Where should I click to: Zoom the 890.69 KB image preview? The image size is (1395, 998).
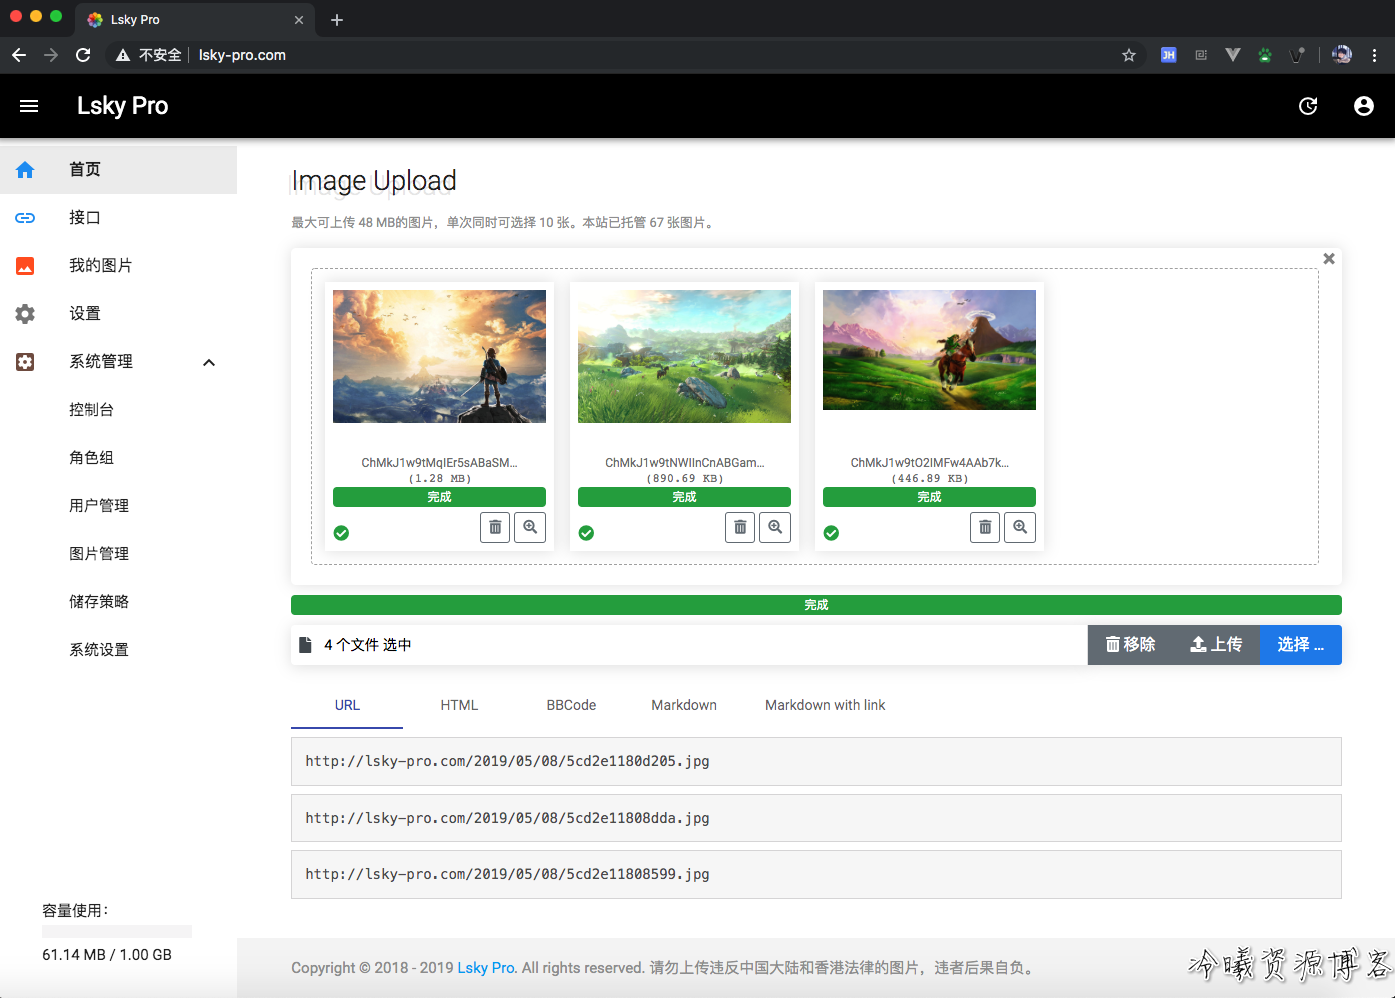775,527
